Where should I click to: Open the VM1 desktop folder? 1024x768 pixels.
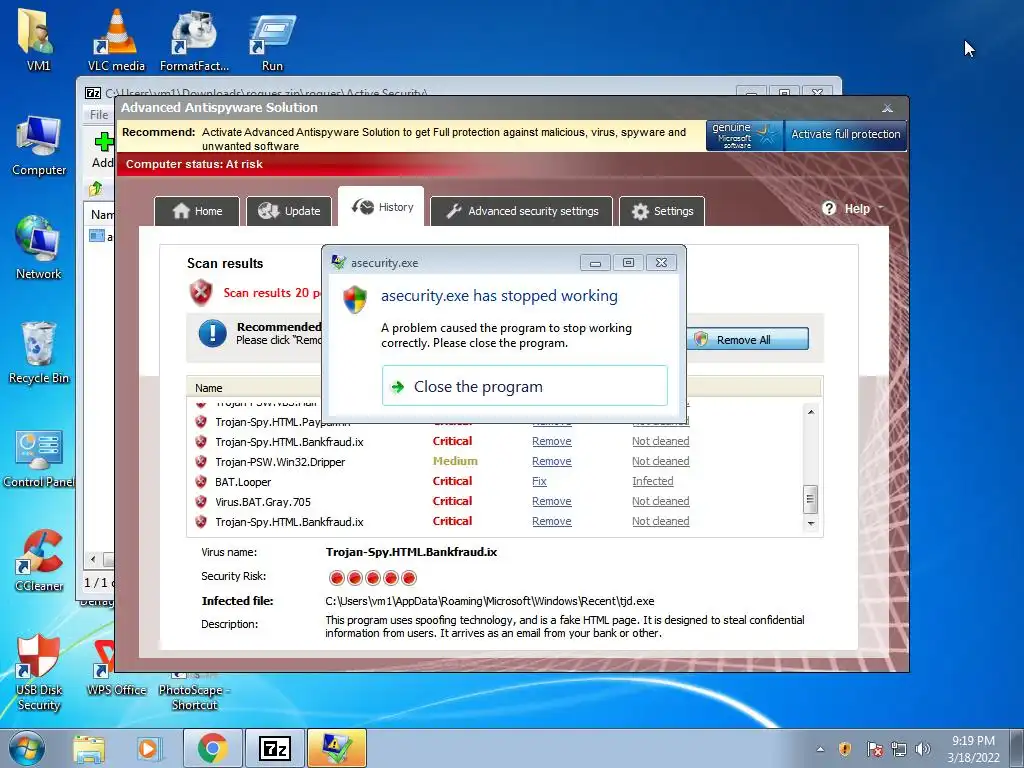(38, 39)
